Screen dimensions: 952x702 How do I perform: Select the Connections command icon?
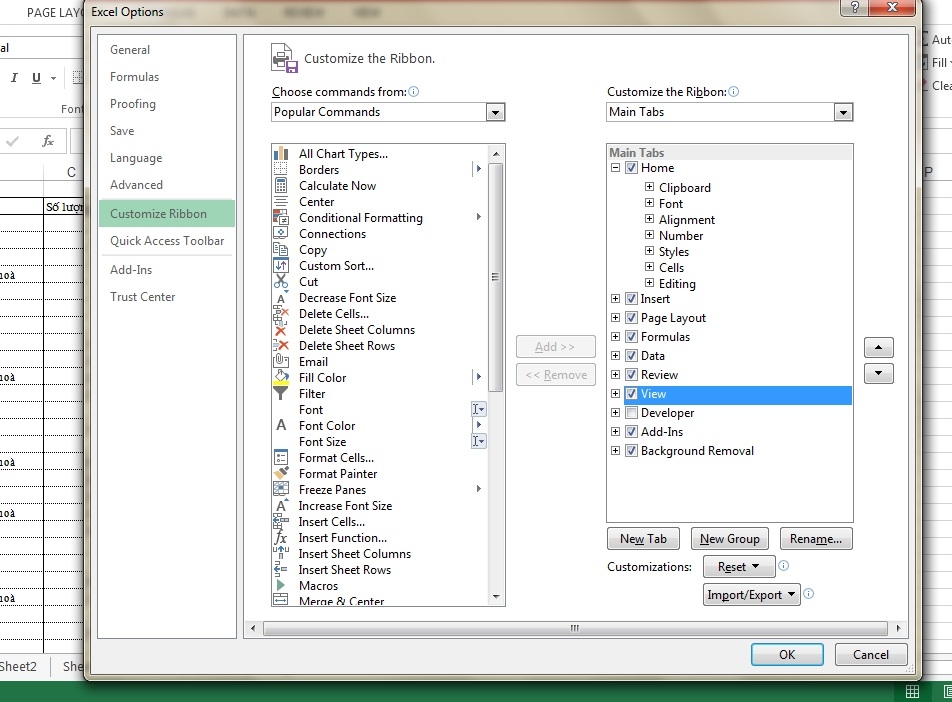point(280,234)
